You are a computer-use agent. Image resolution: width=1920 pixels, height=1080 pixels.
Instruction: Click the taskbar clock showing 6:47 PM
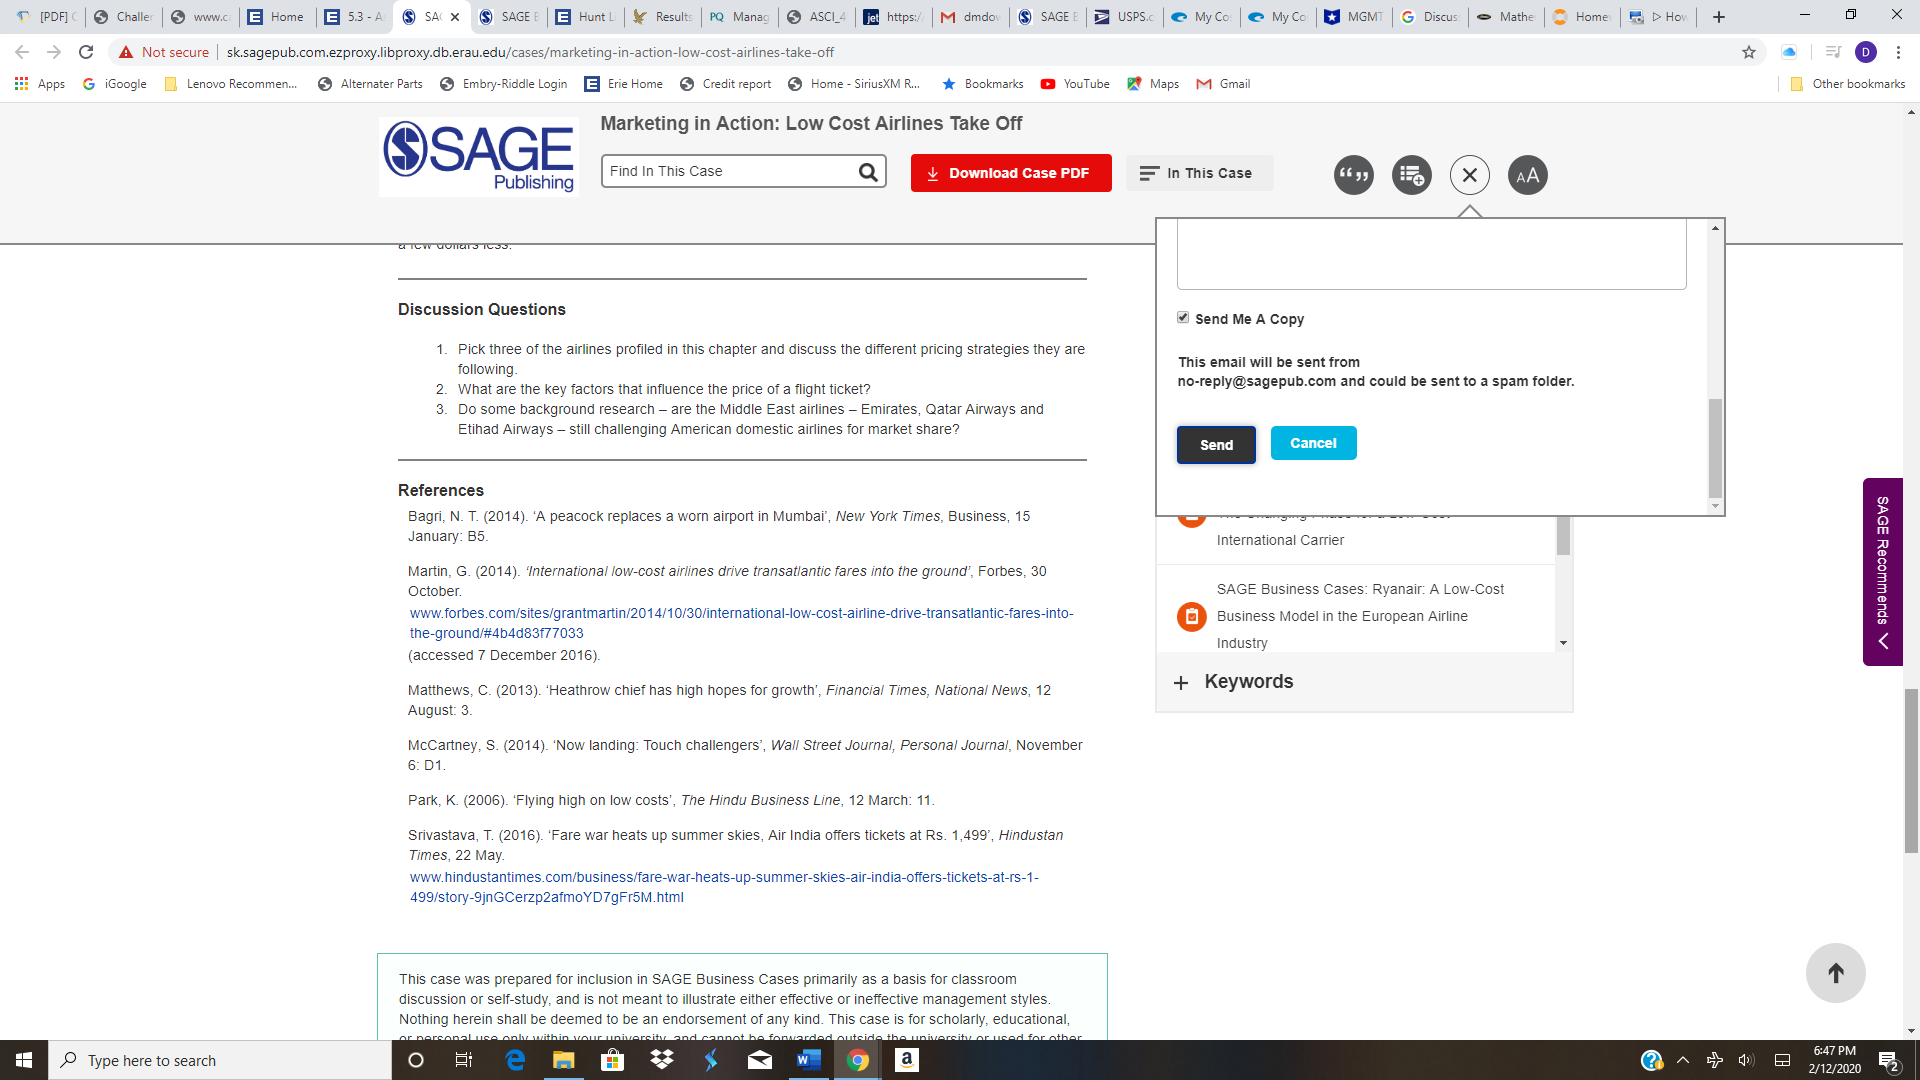point(1834,1060)
